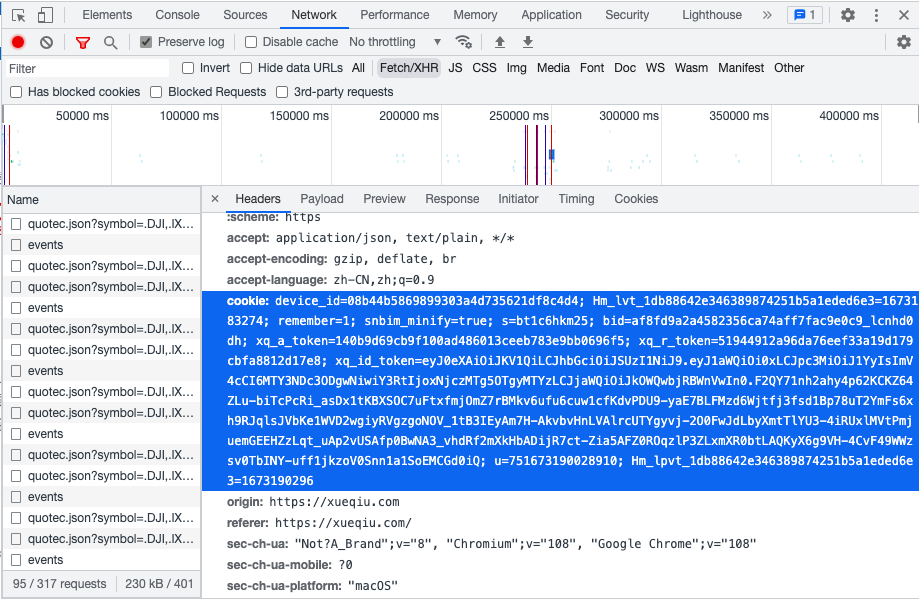Show the Initiator tab of the request
Screen dimensions: 919x599
(518, 199)
